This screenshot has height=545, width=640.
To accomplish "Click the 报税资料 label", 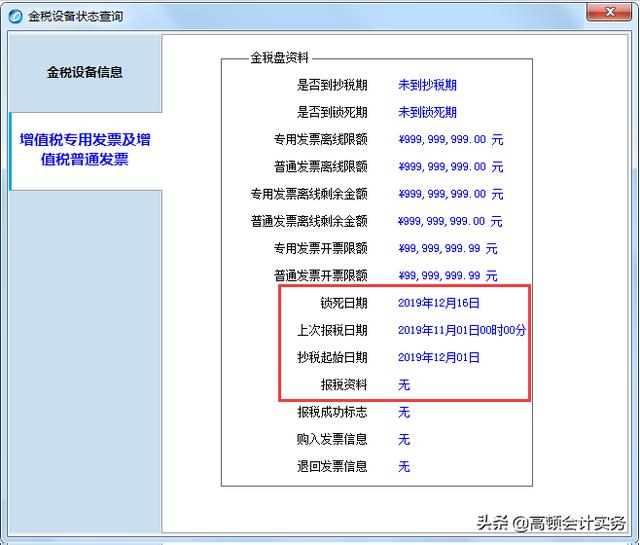I will point(344,385).
